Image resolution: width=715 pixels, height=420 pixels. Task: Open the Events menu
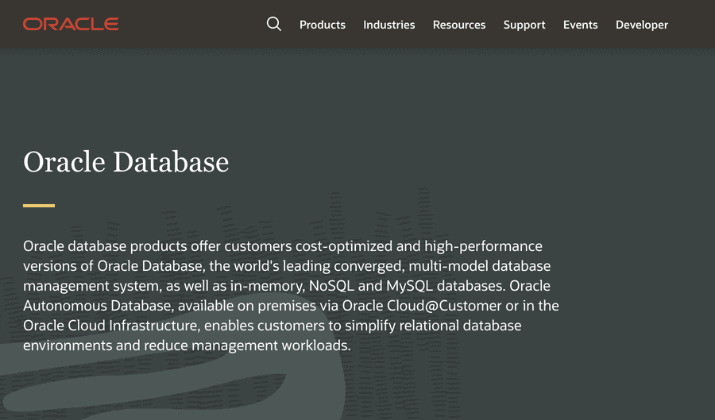[580, 25]
